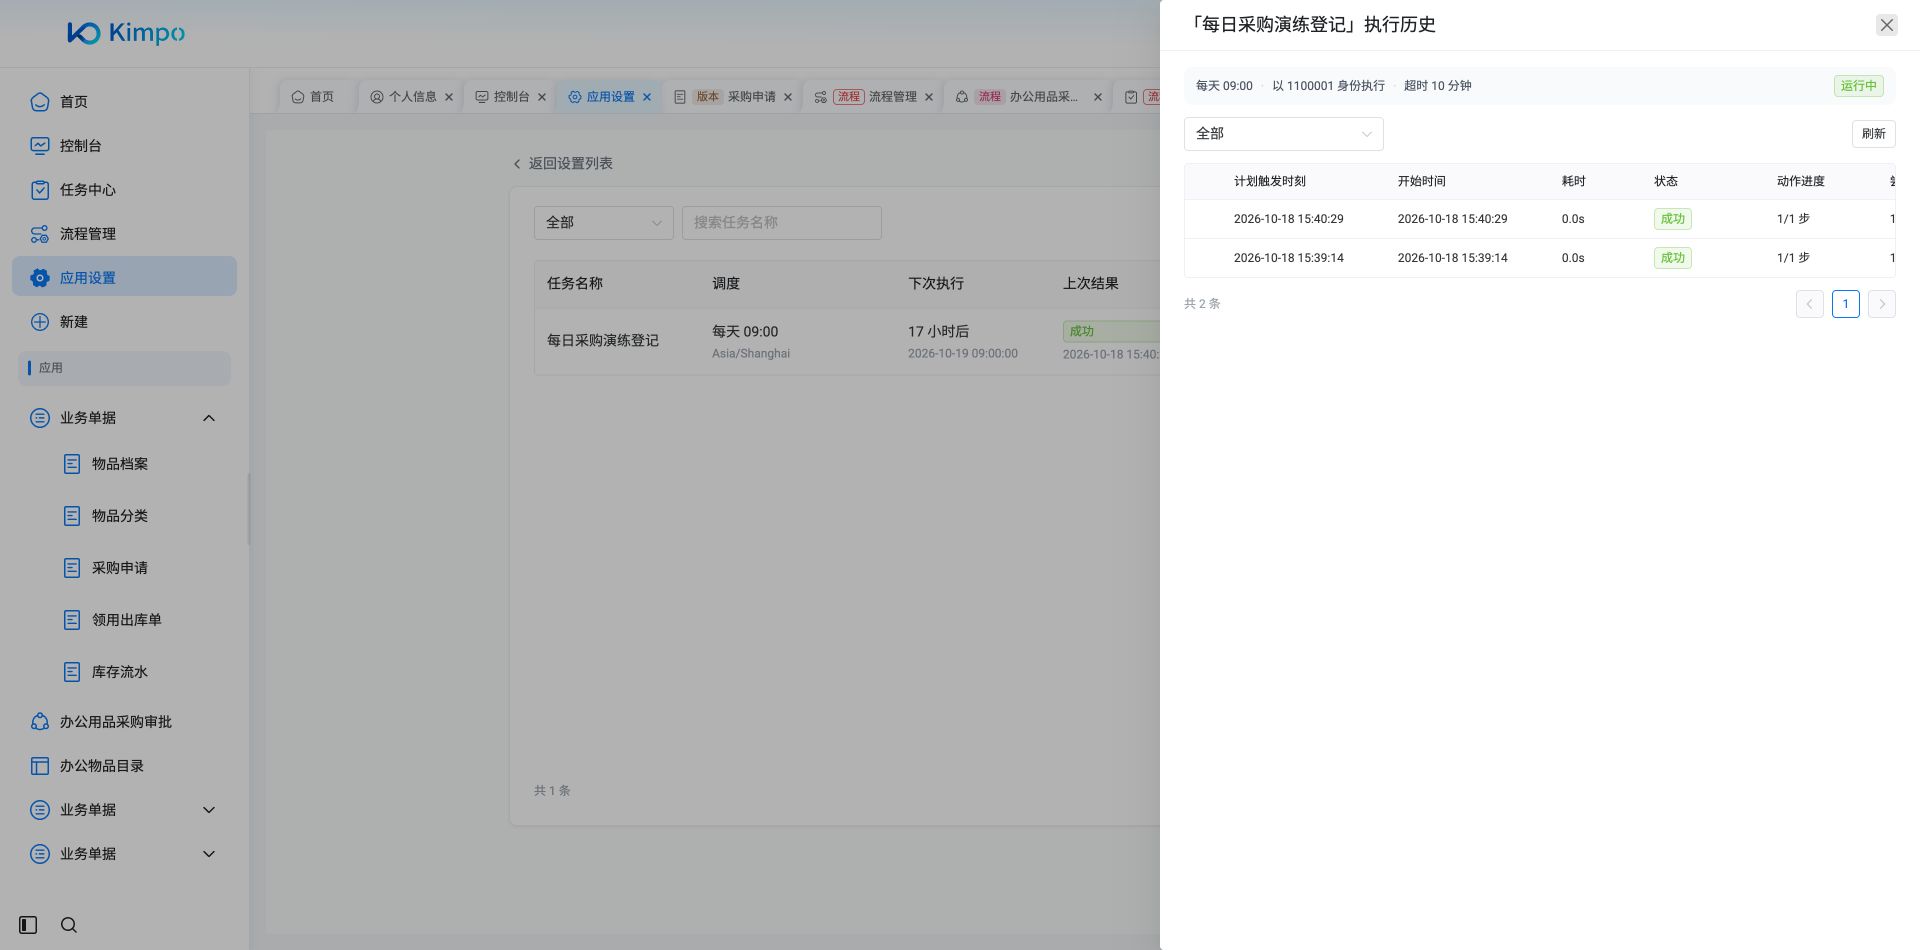Select the 每日采购演练登记 task row
The width and height of the screenshot is (1920, 950).
tap(847, 341)
